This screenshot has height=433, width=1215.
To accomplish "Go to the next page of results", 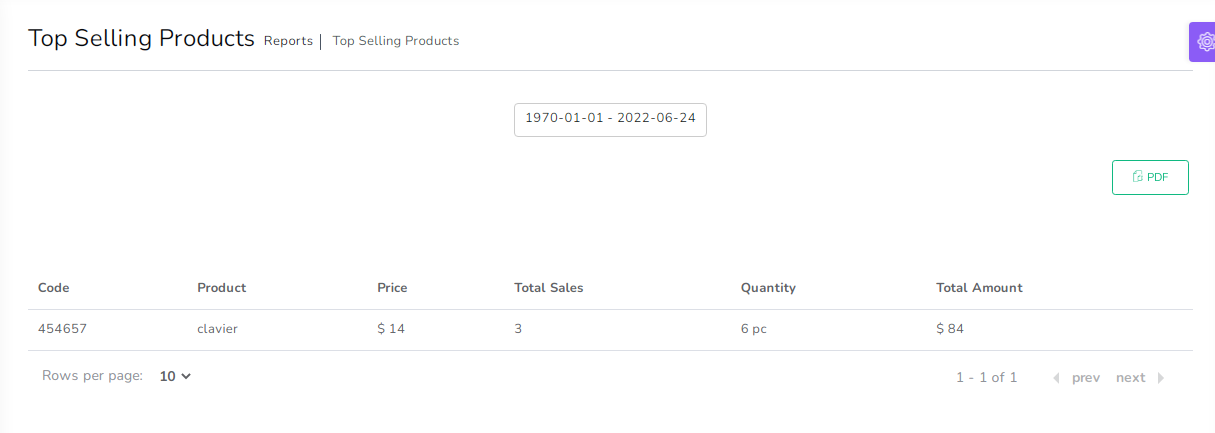I will click(1139, 378).
